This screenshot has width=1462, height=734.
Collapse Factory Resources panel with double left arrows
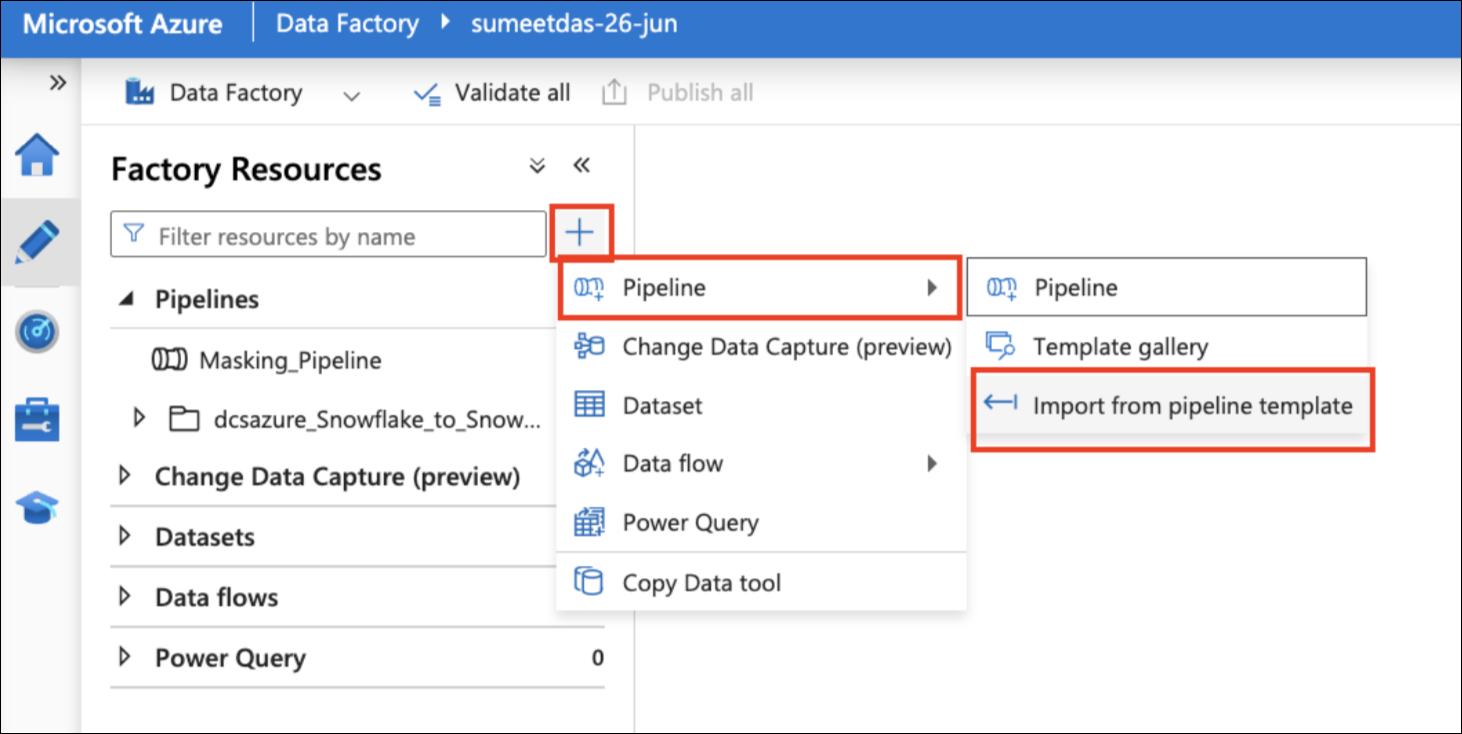(x=582, y=165)
